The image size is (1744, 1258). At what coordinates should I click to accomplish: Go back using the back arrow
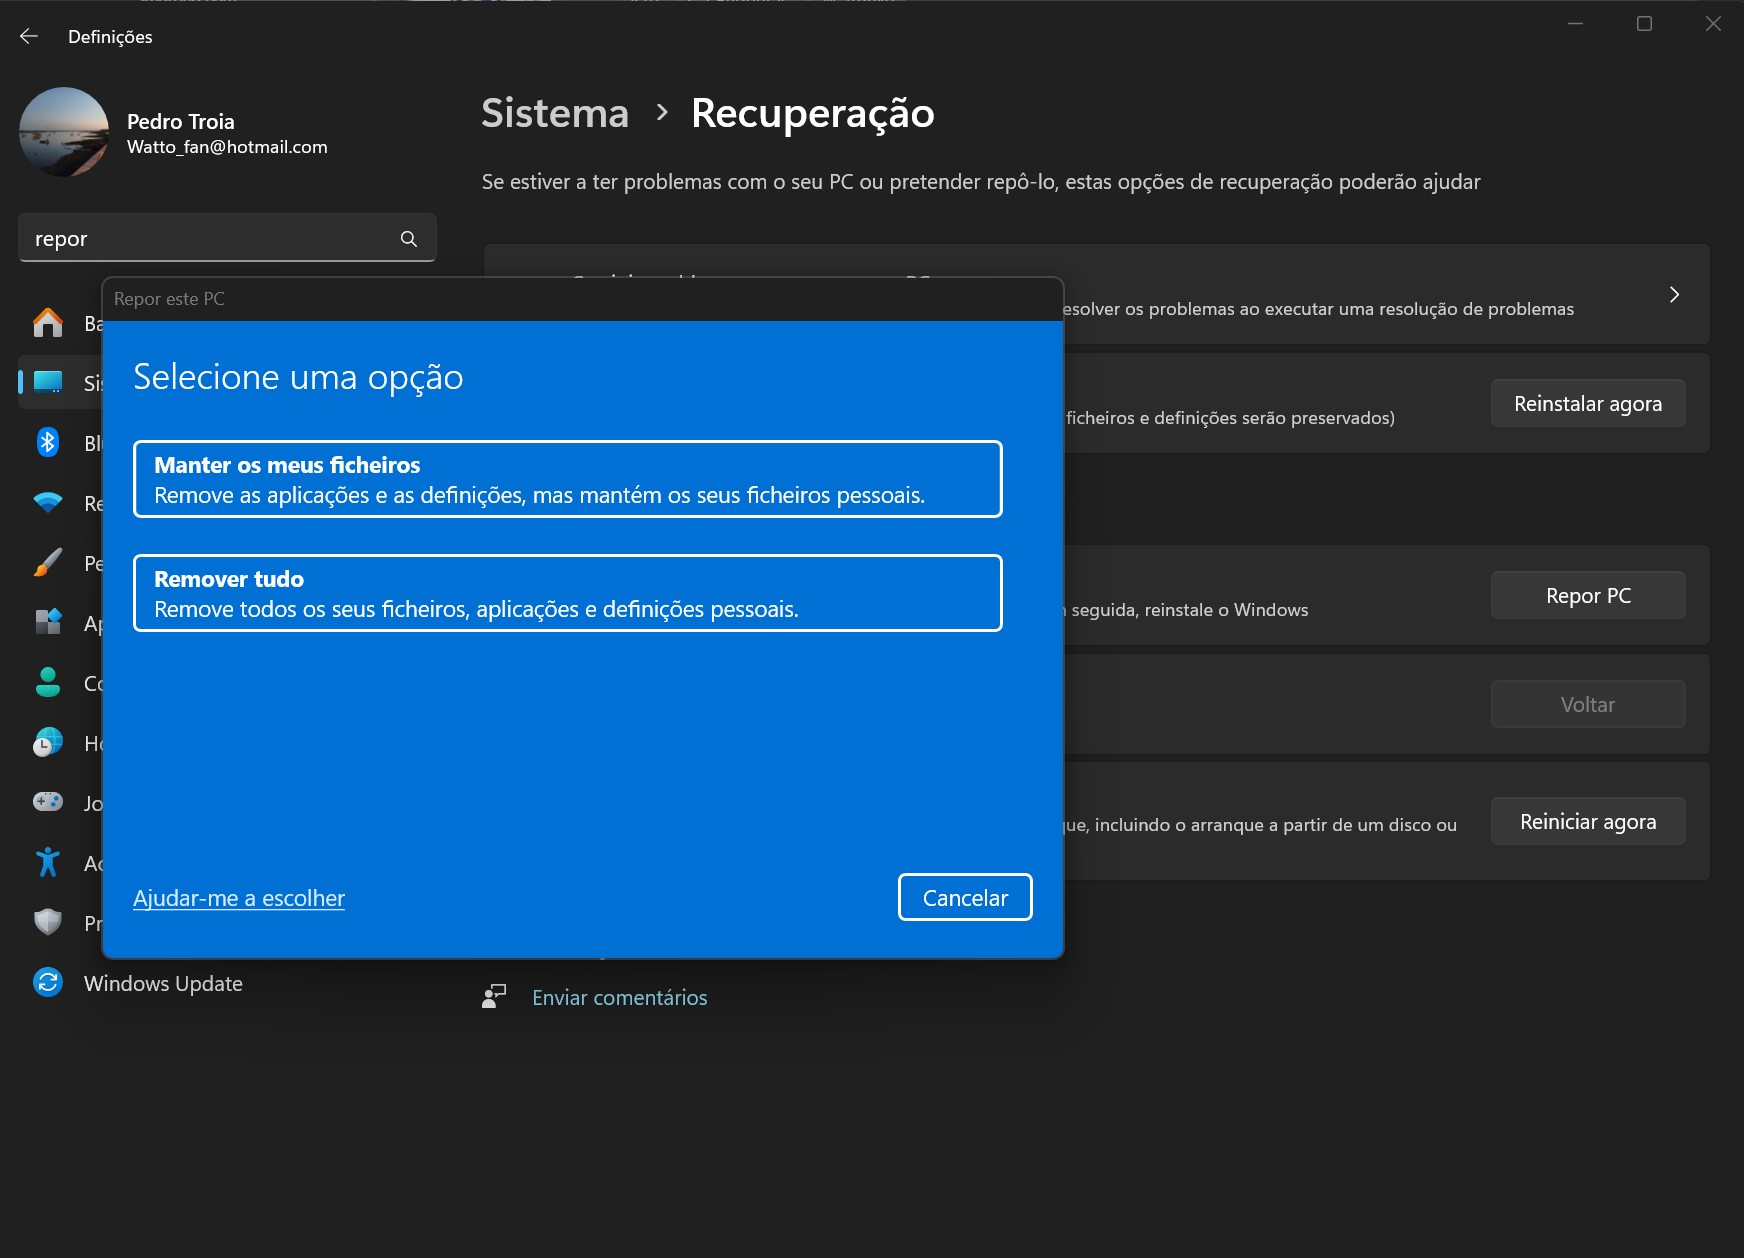coord(29,37)
